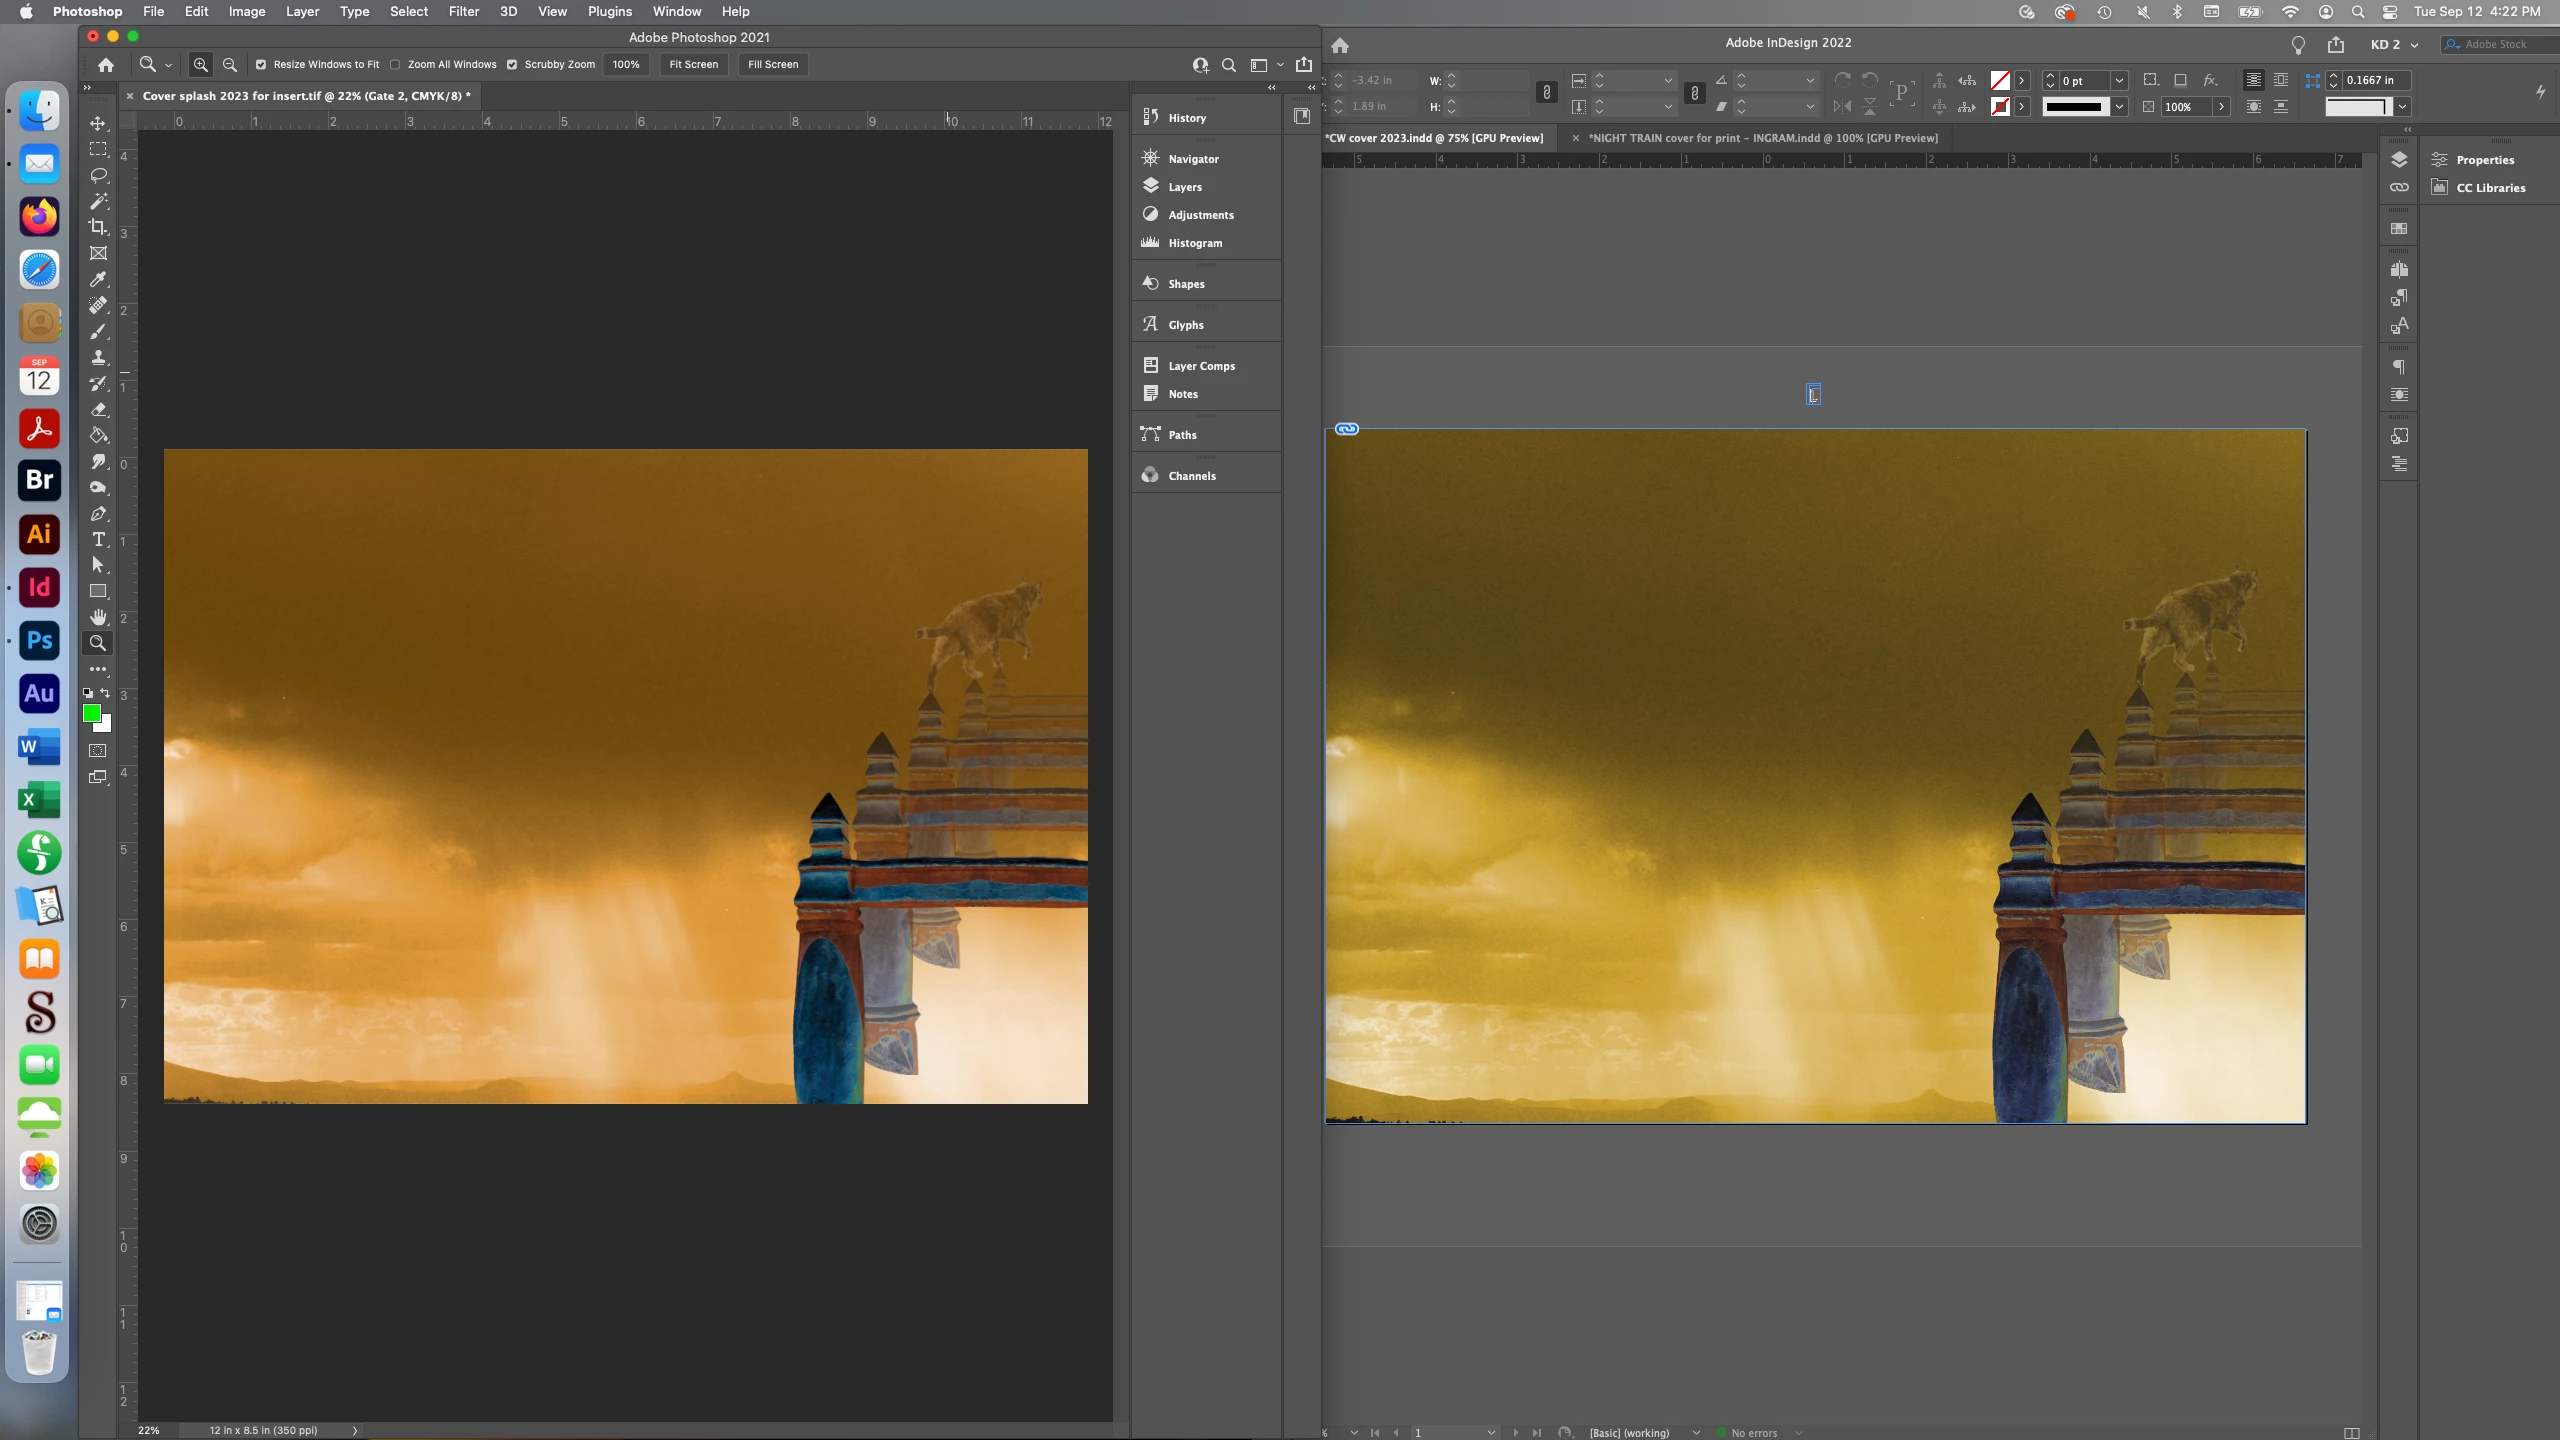Click the Fill Screen button
2560x1440 pixels.
772,64
